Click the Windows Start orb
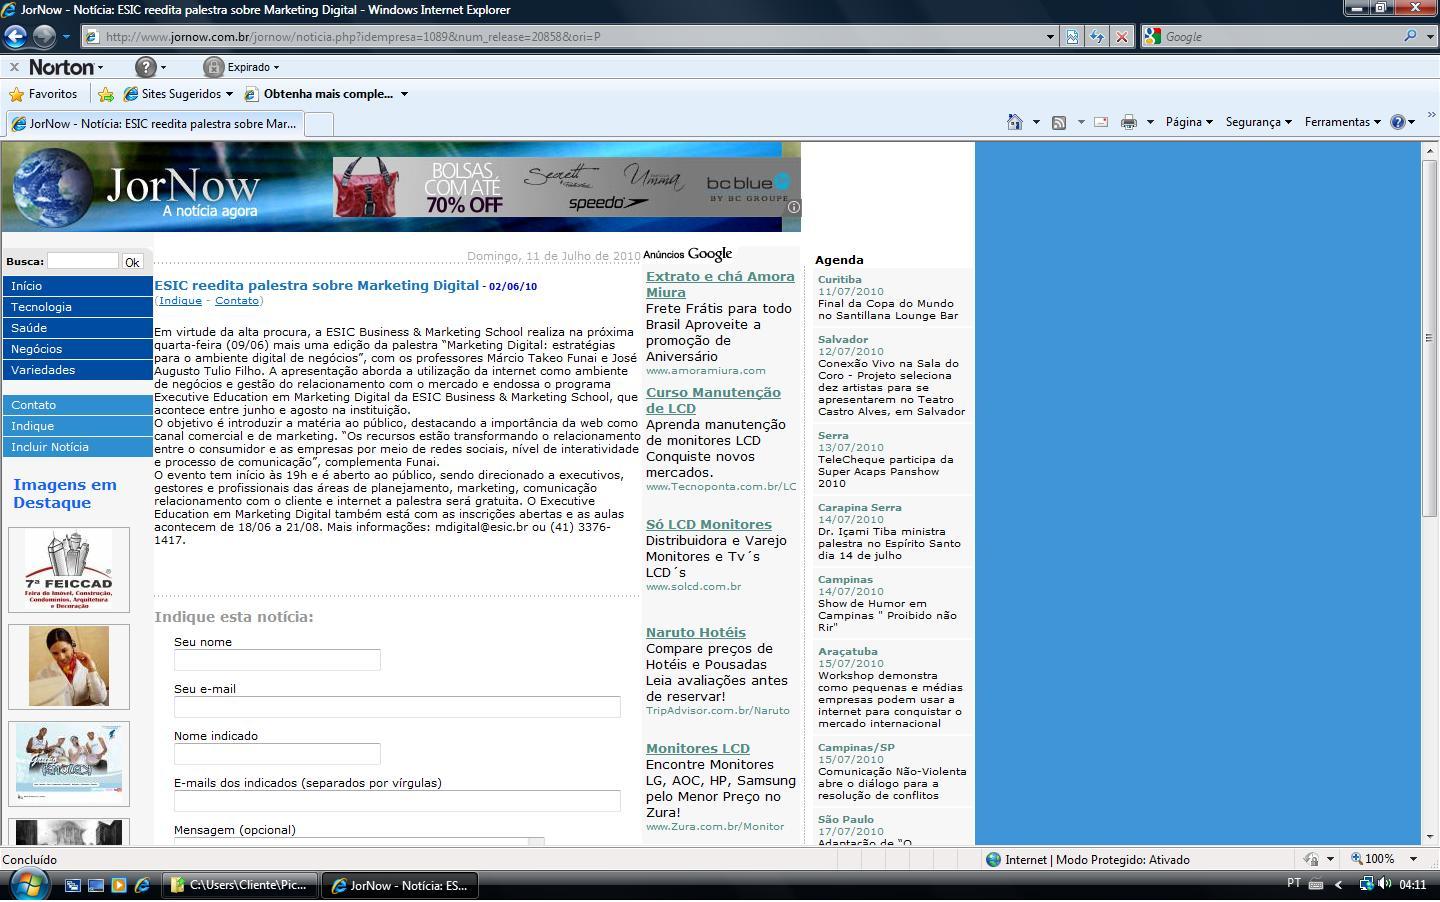 [28, 885]
